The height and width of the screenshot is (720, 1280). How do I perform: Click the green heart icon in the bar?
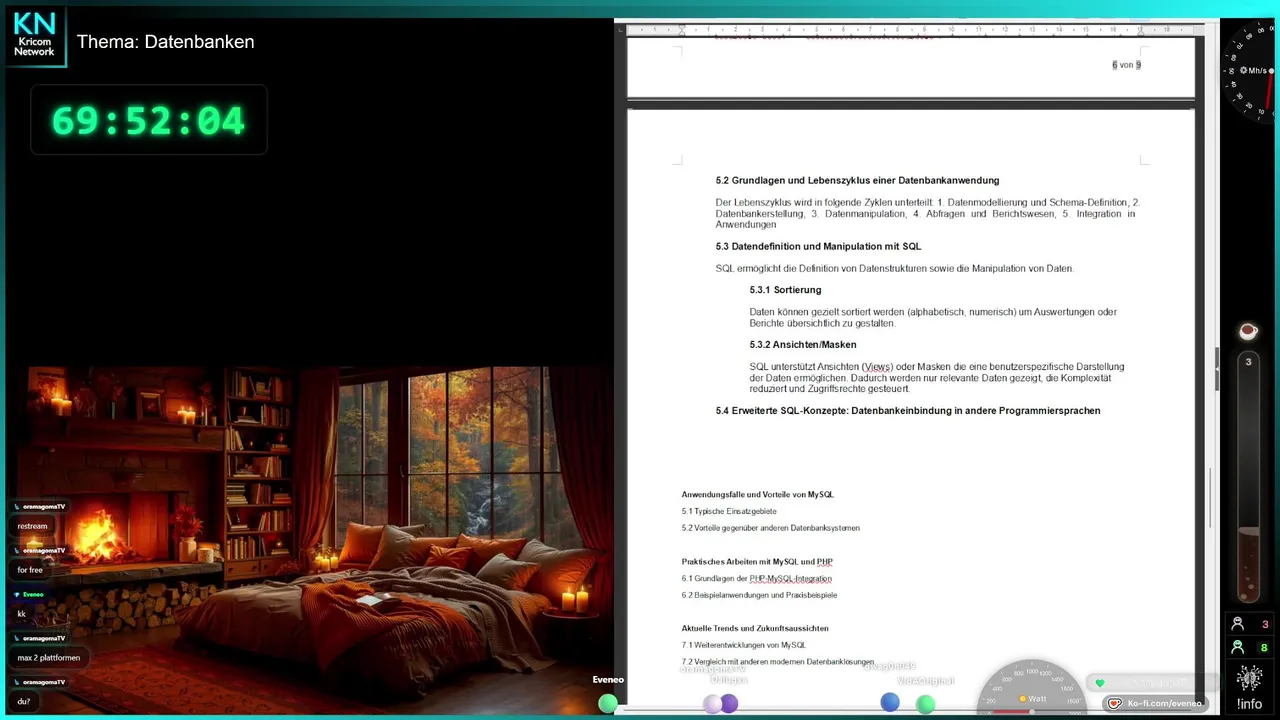coord(1100,684)
